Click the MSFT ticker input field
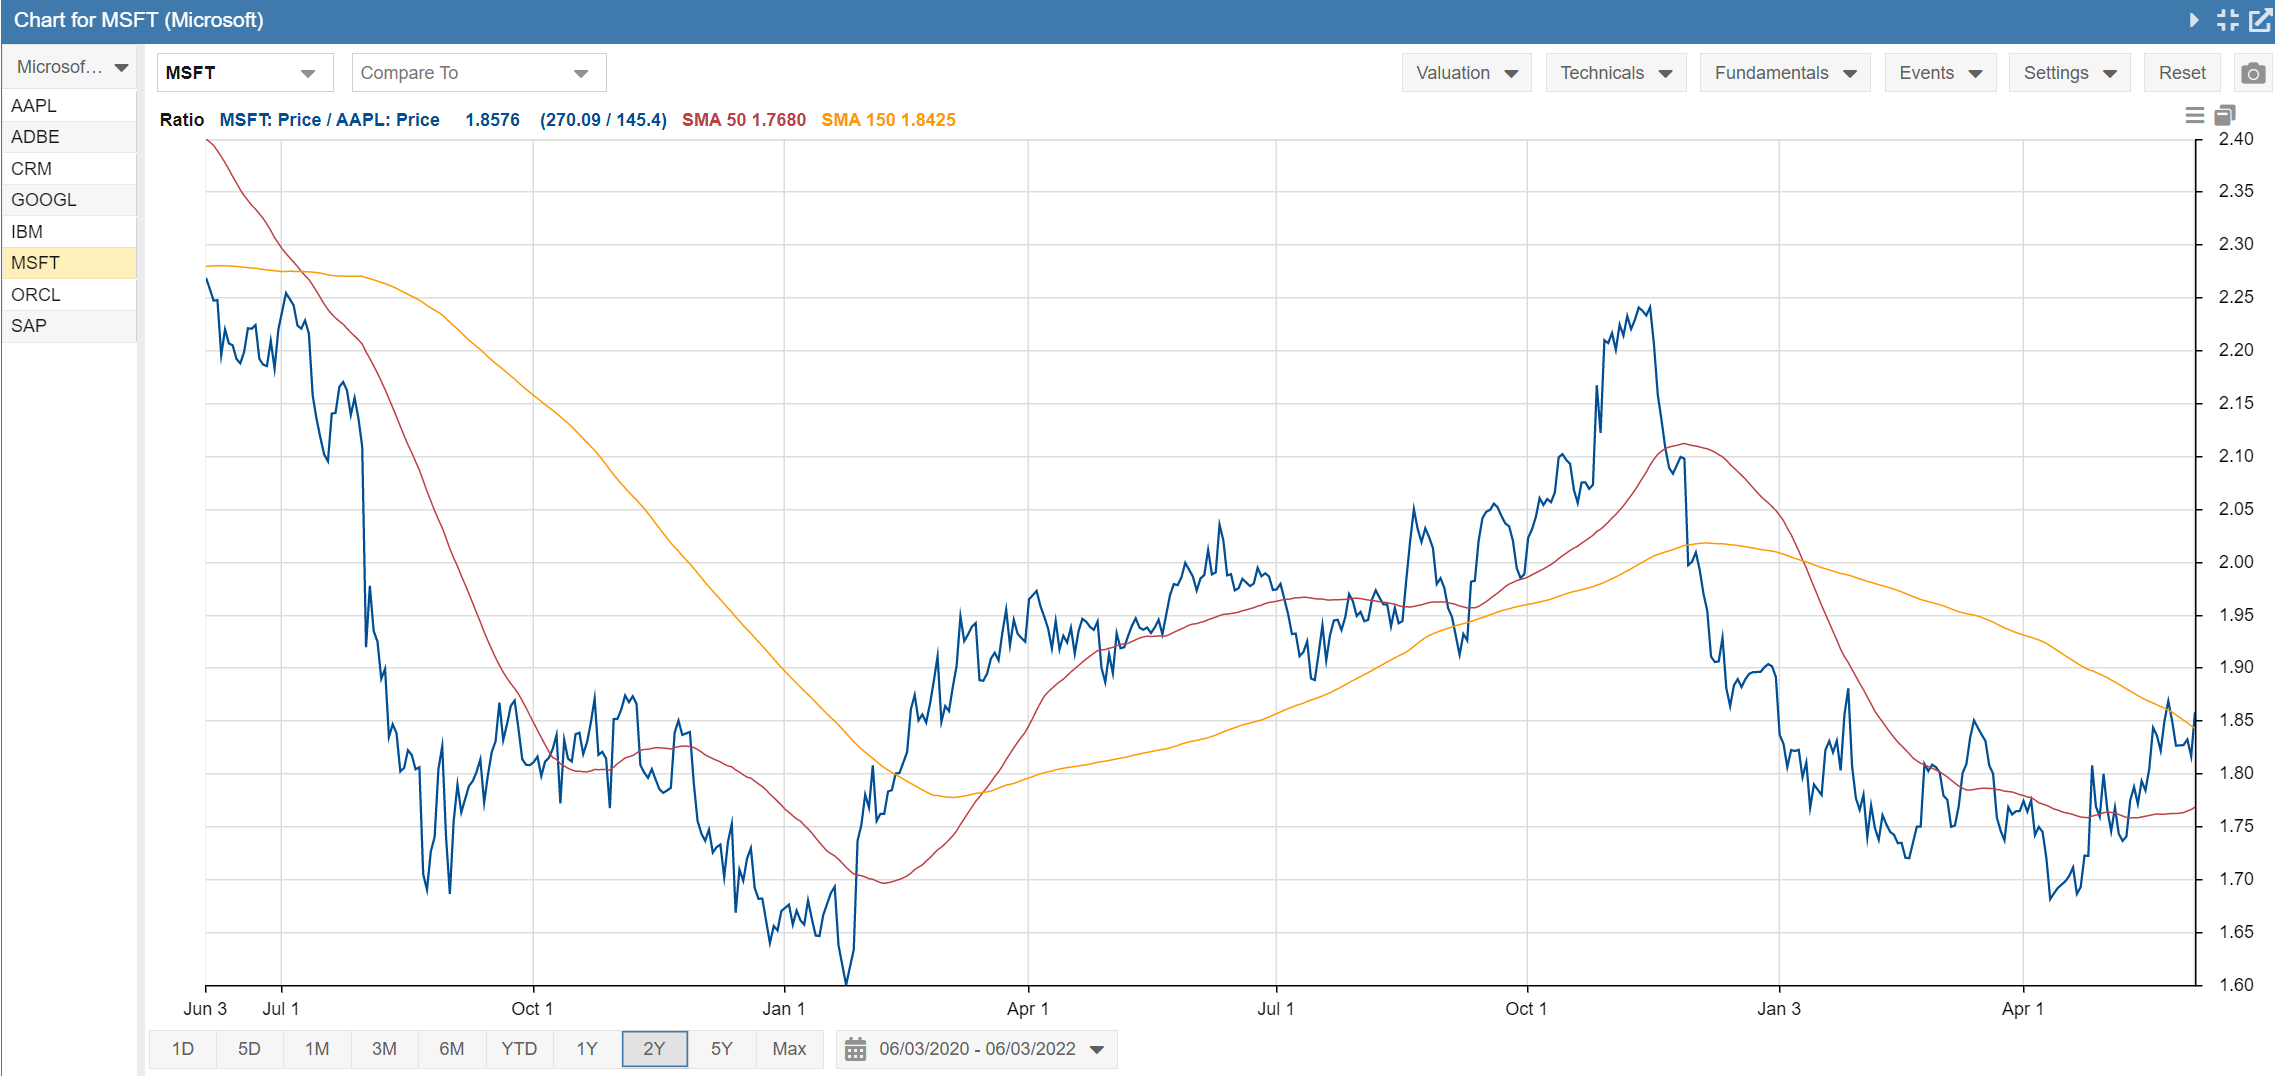 230,73
